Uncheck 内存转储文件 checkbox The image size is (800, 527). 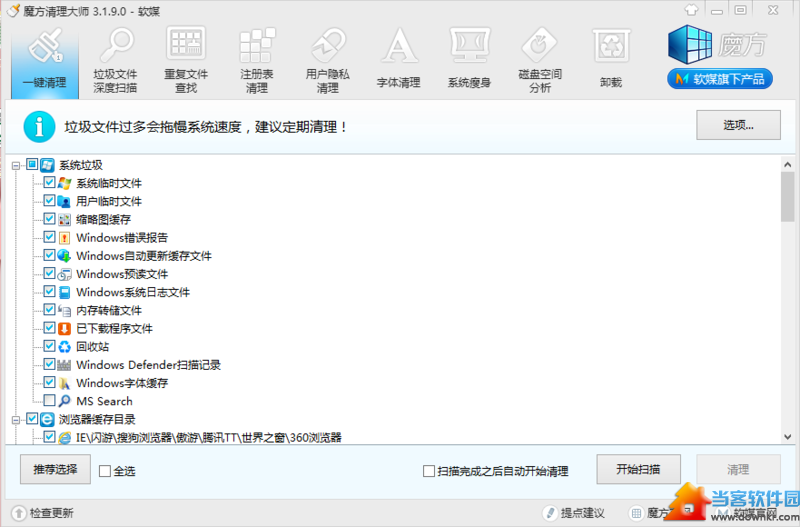pos(49,310)
